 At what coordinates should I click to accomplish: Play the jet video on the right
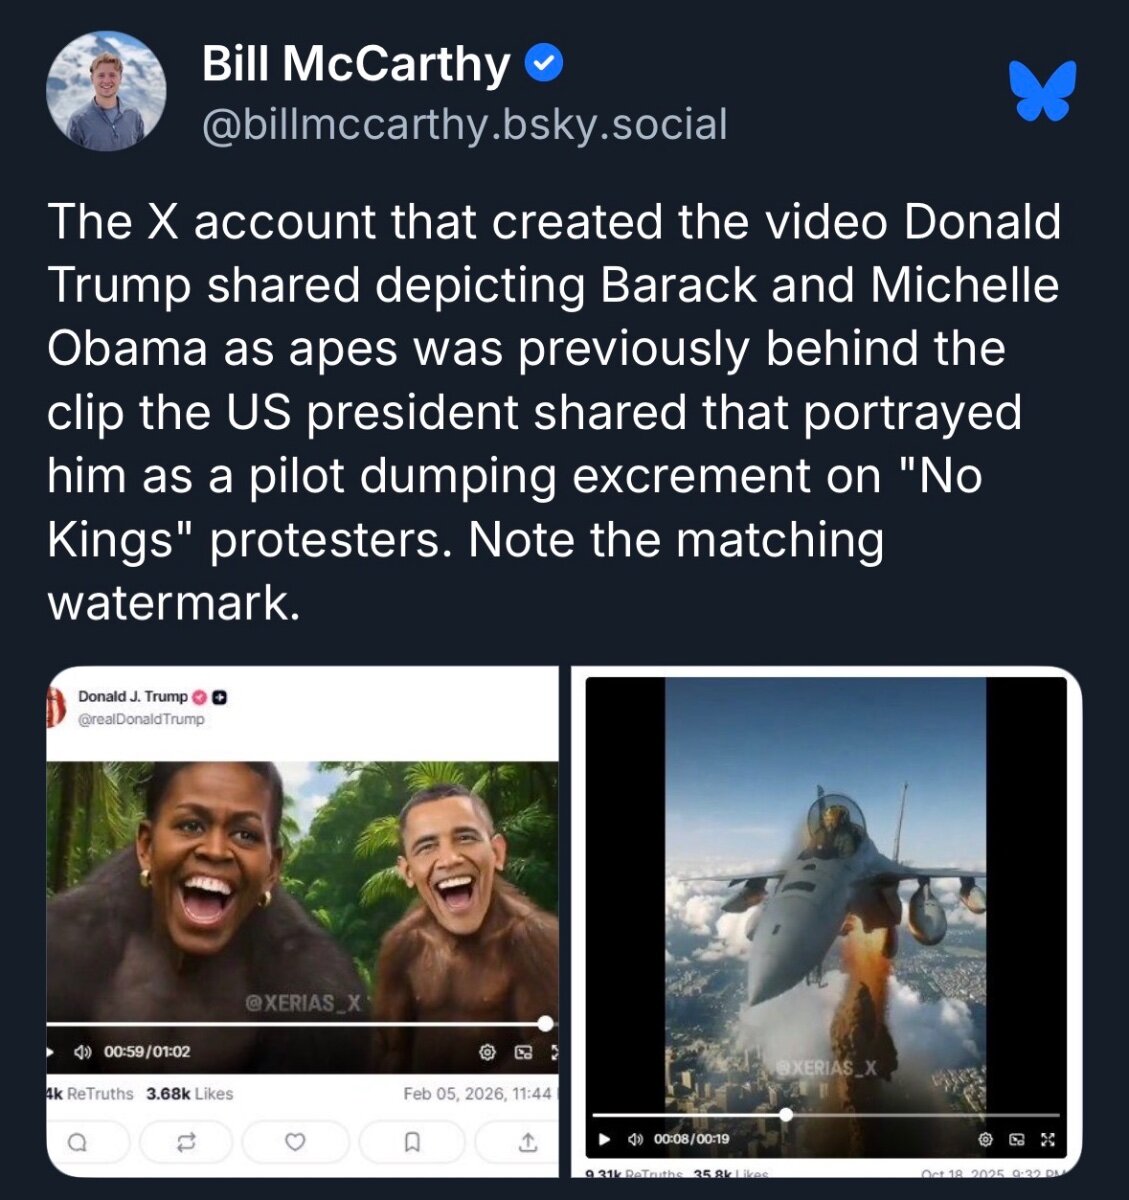[604, 1139]
